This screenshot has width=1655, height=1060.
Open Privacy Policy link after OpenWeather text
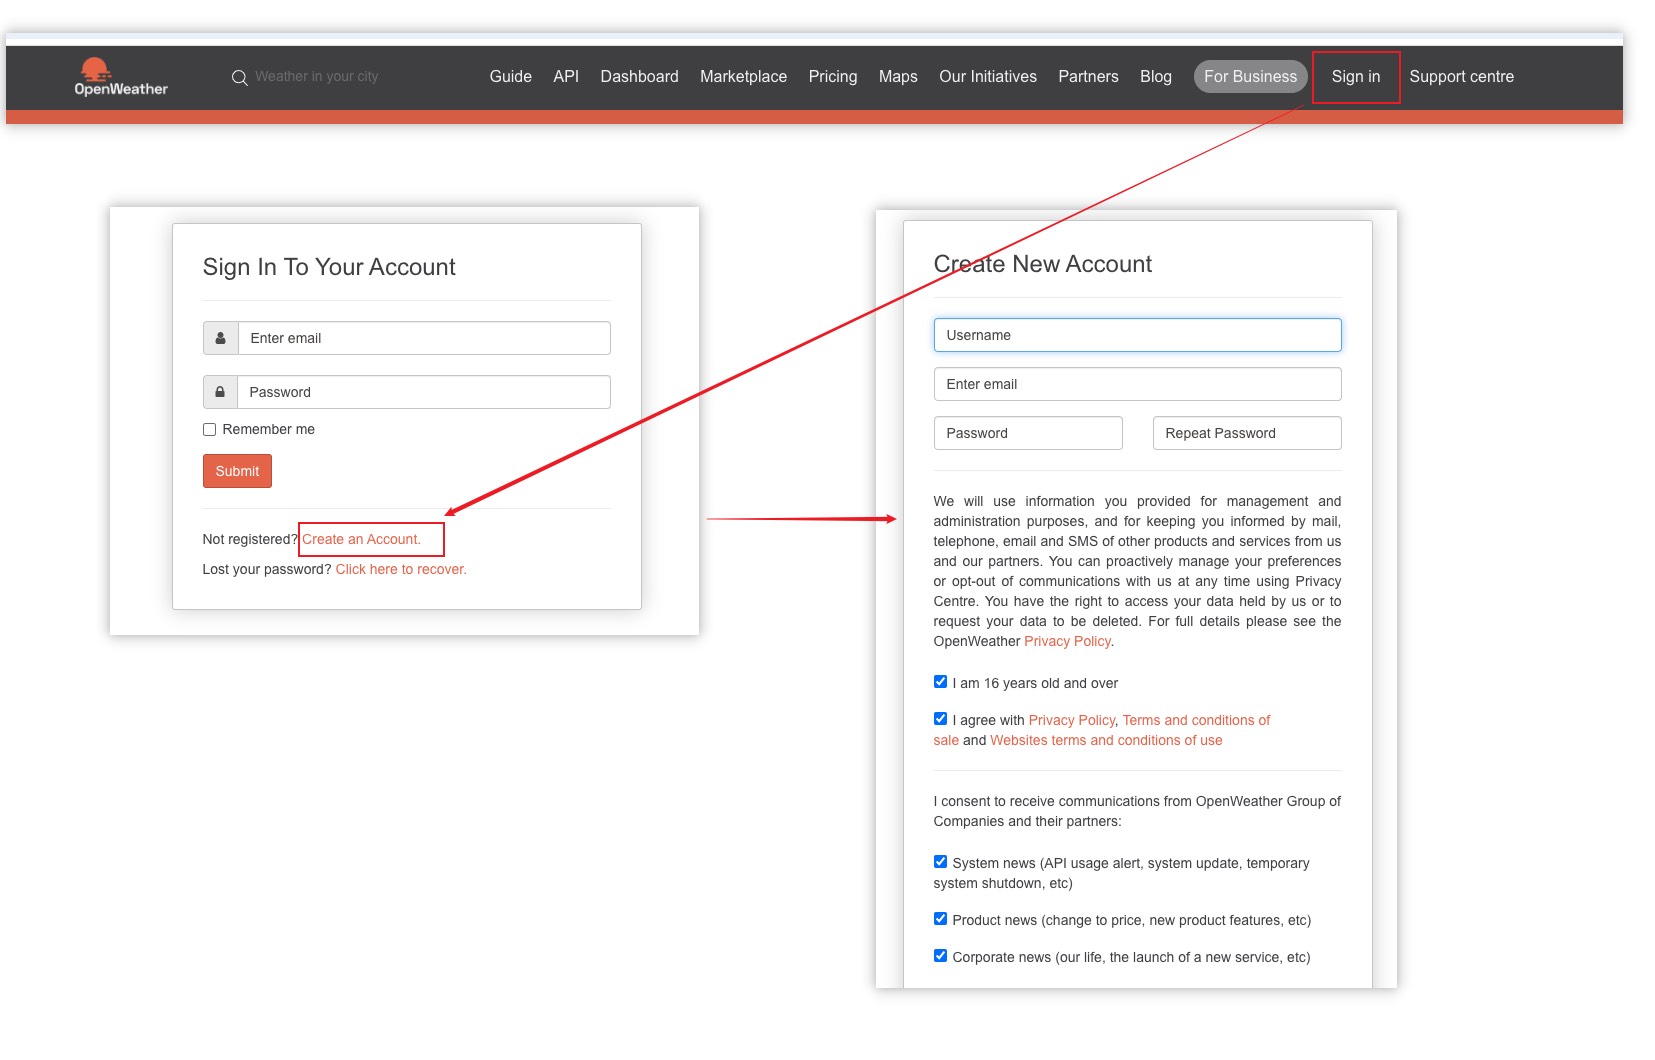click(1067, 641)
